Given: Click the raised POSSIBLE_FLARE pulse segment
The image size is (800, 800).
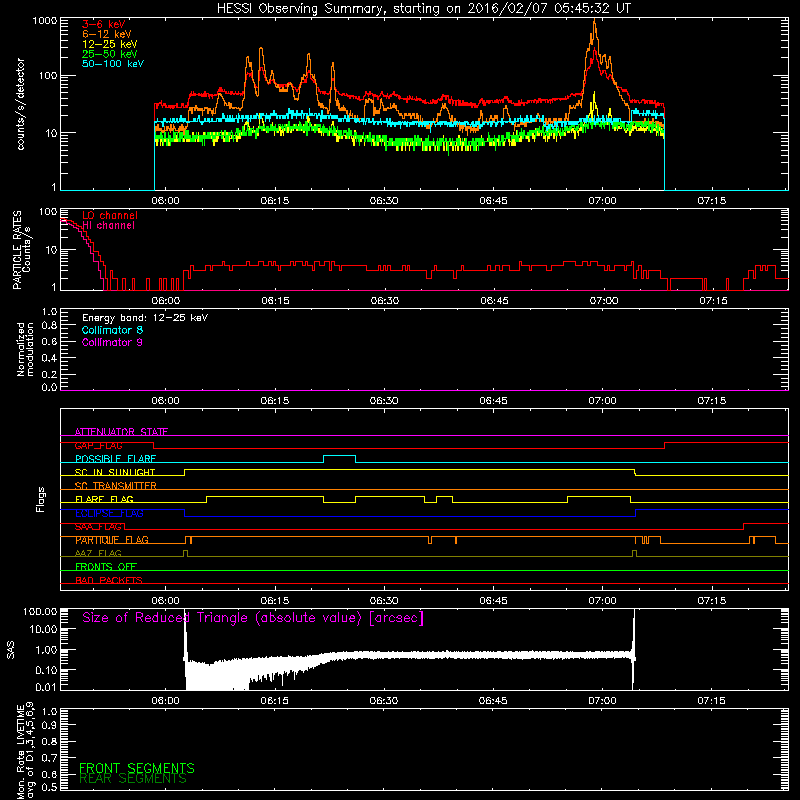Looking at the screenshot, I should coord(339,455).
